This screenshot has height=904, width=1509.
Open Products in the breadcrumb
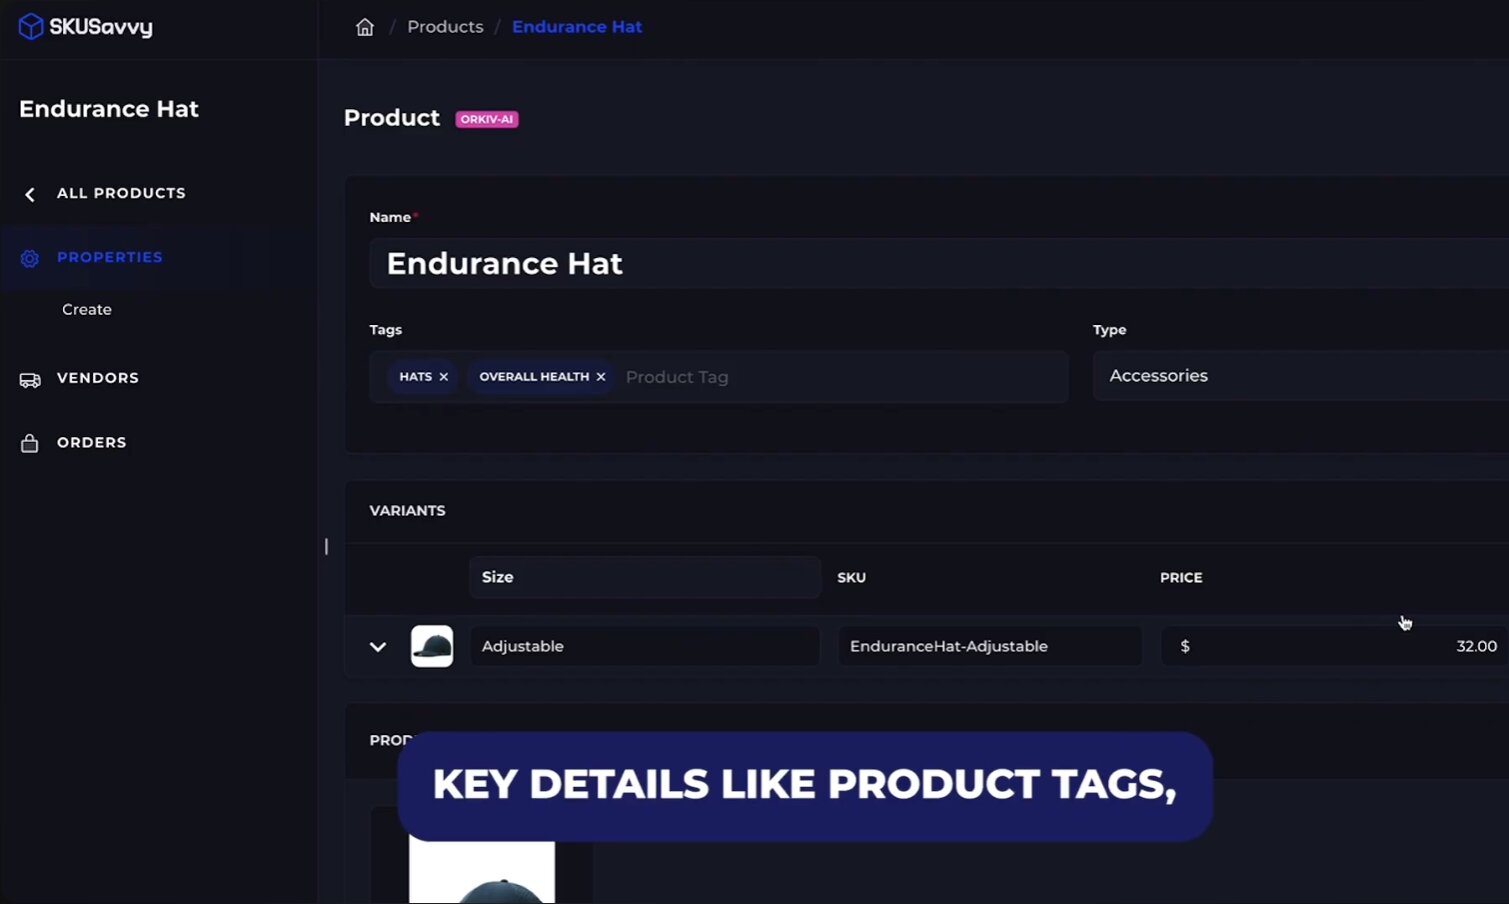445,27
